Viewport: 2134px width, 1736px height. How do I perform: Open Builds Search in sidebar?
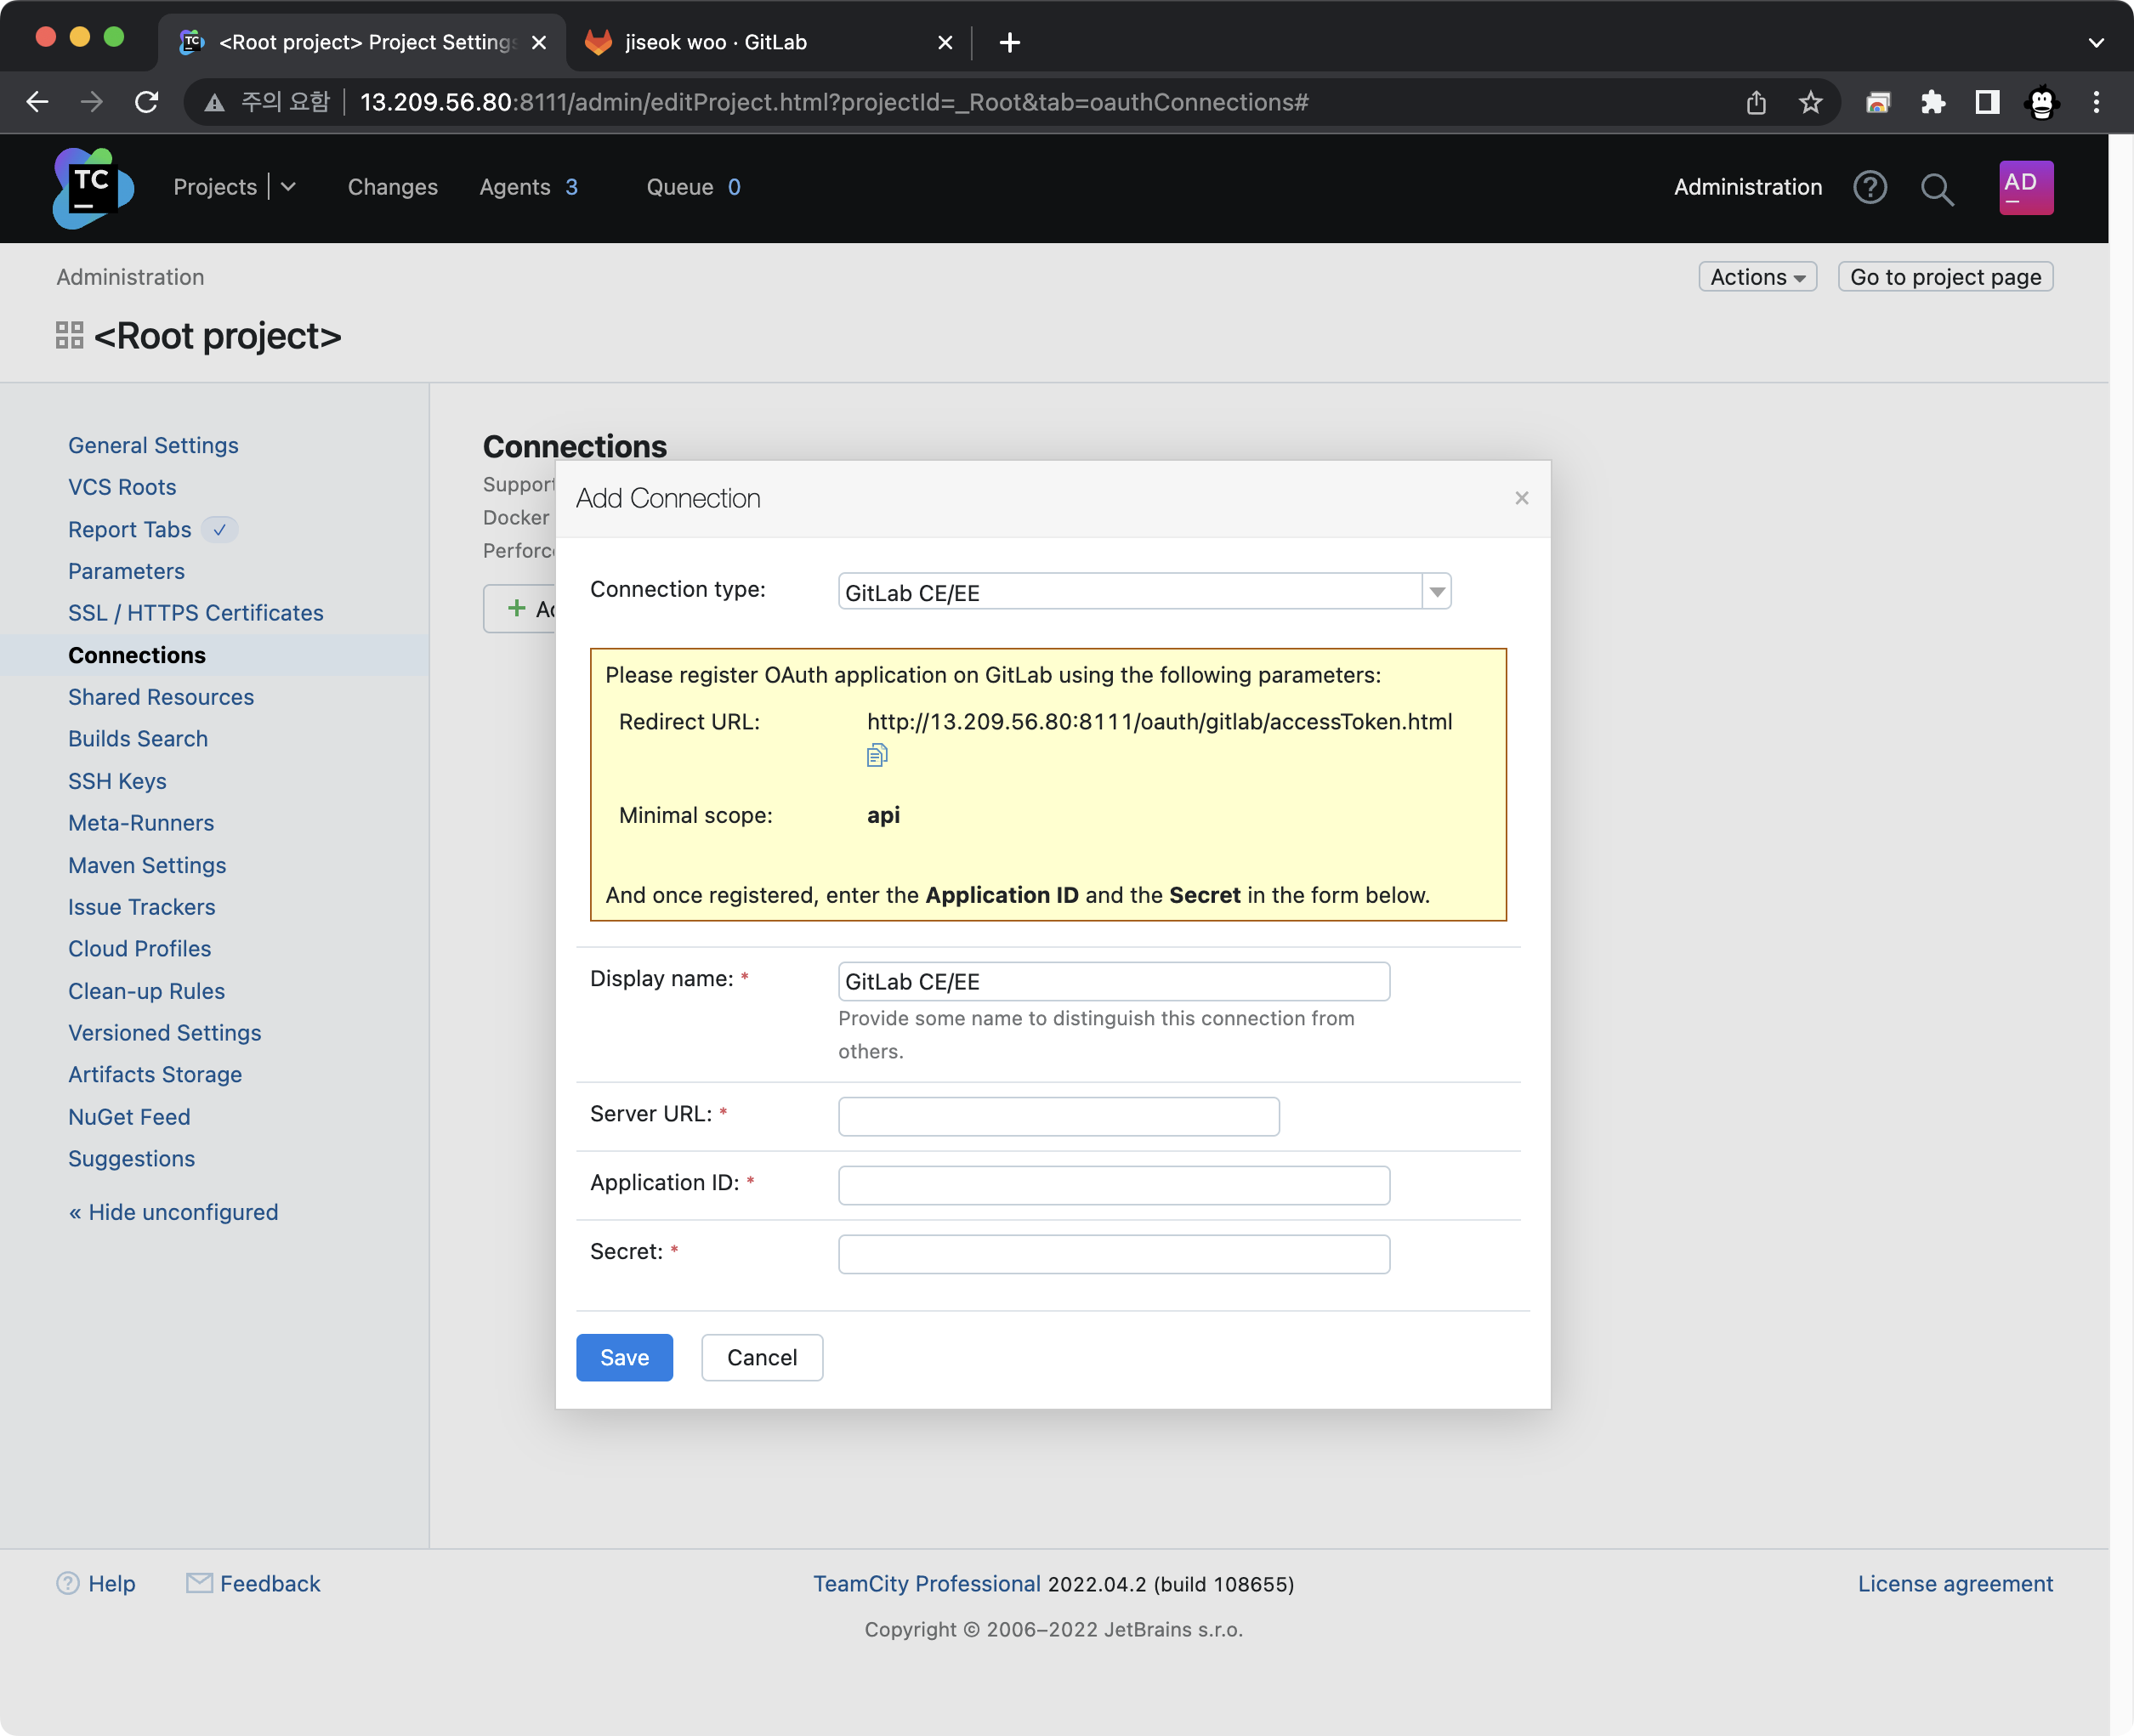[138, 739]
